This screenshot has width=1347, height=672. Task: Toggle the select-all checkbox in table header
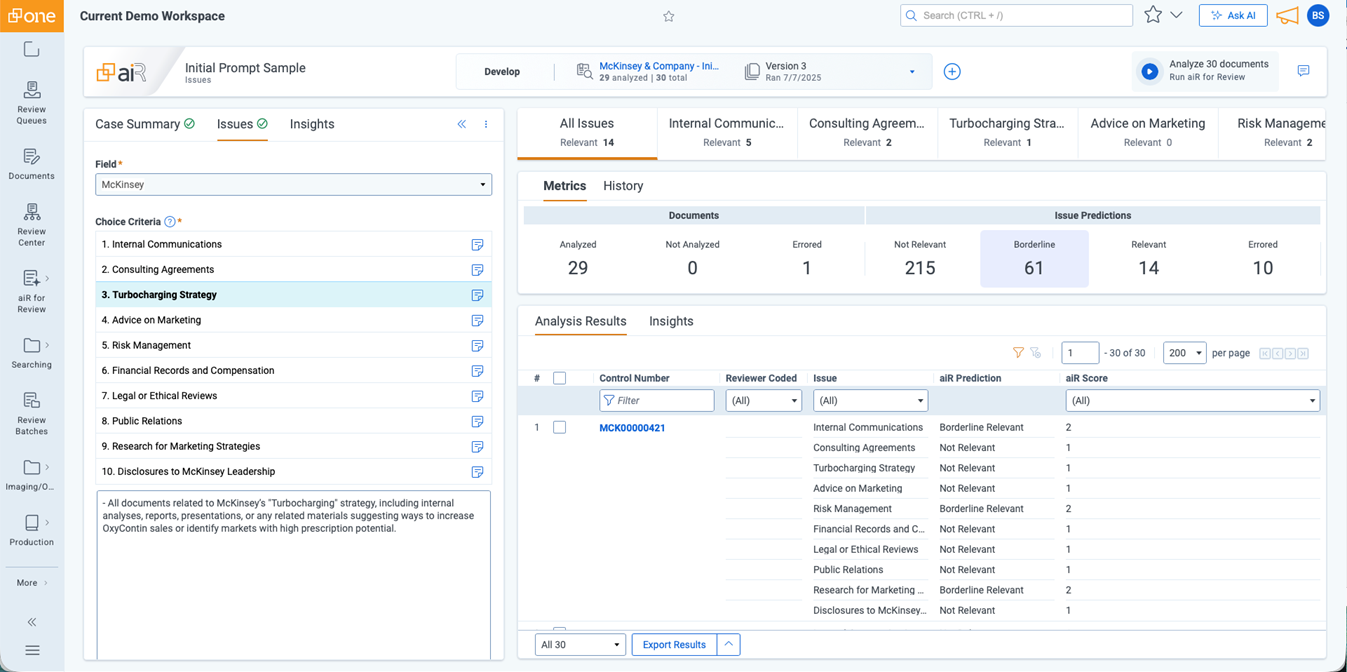(x=560, y=378)
